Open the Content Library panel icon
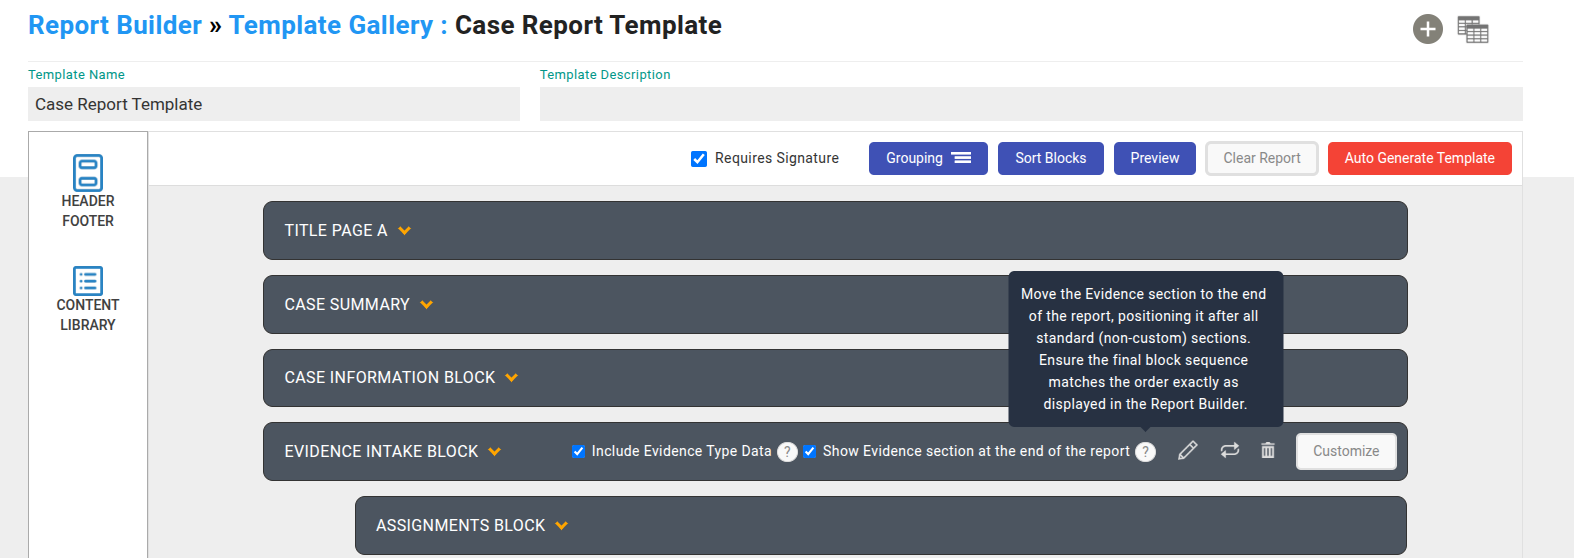 (88, 281)
